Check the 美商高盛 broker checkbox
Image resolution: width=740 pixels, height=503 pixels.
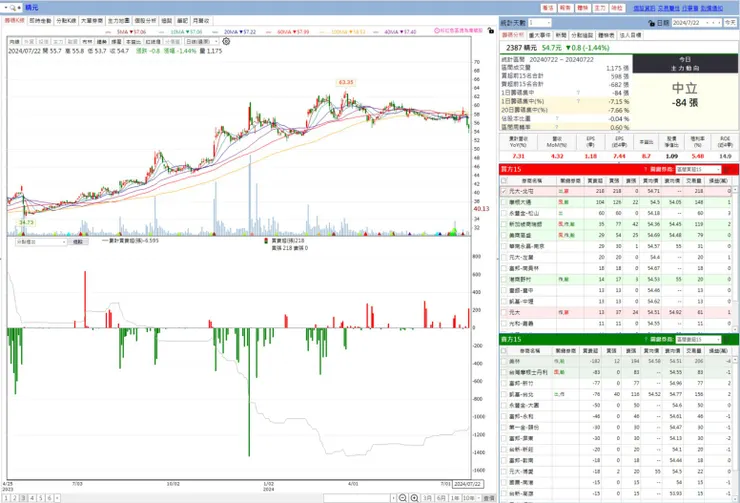tap(504, 235)
